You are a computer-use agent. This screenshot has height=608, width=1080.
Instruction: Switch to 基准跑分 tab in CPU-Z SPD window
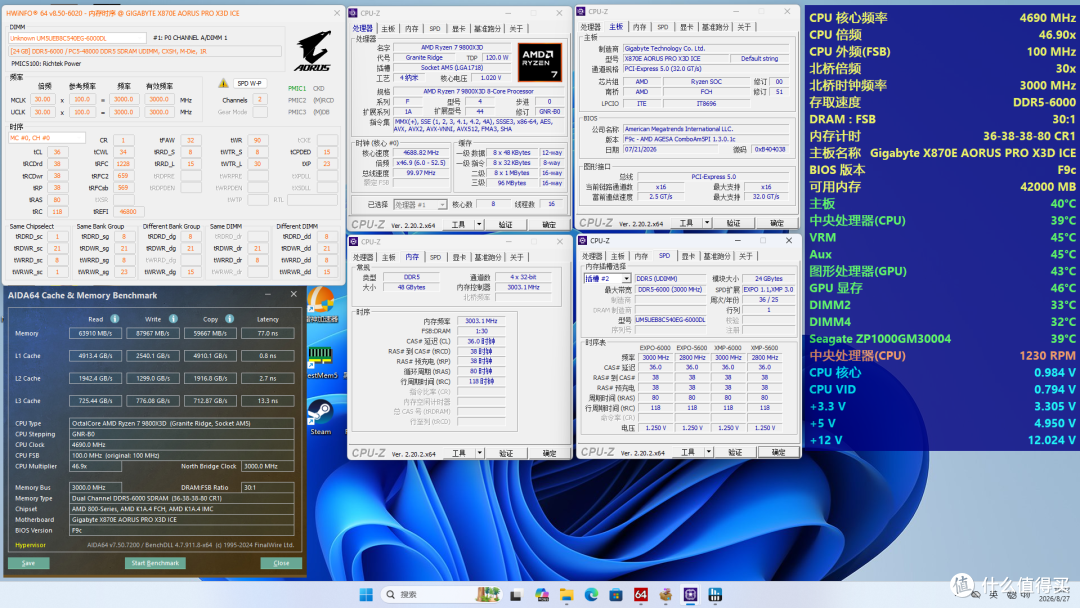point(716,256)
